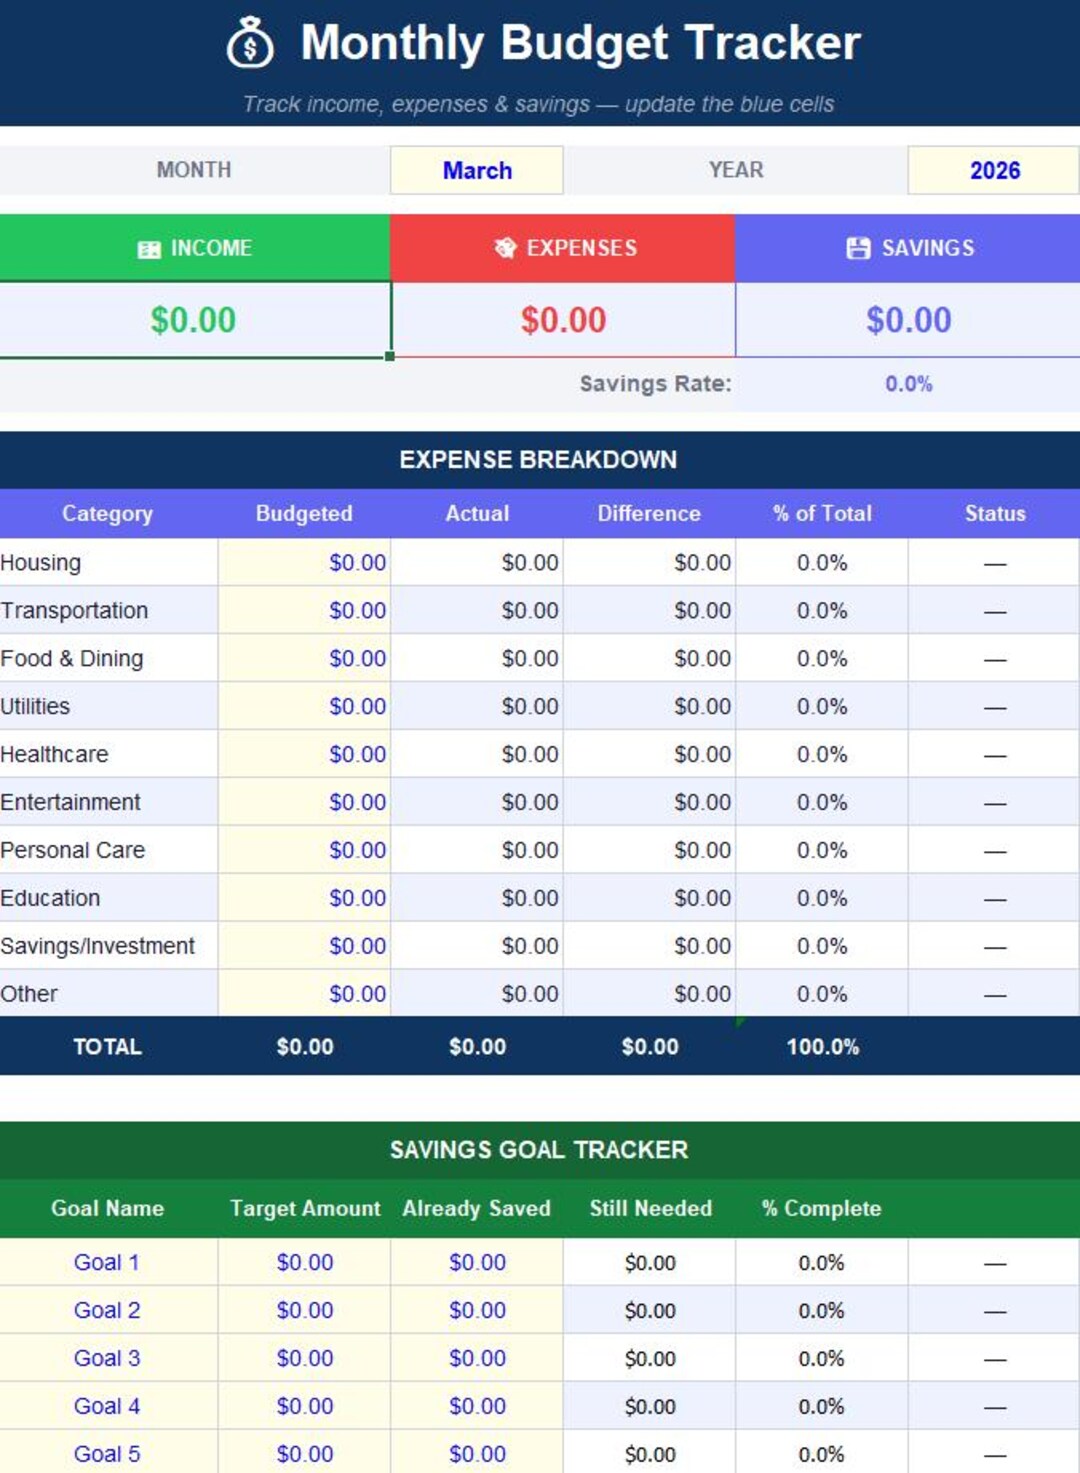Select the green income total $0.00 cell

[x=194, y=320]
